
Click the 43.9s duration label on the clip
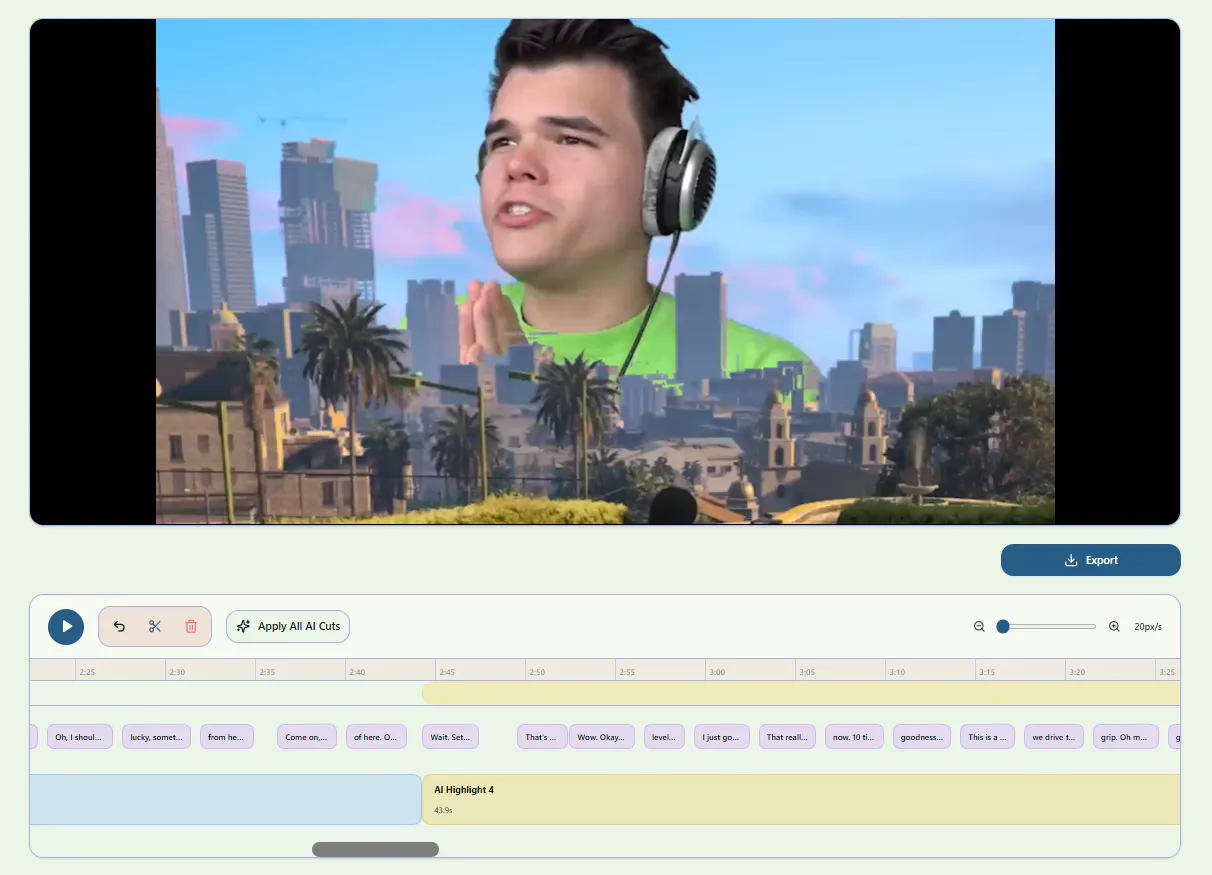[443, 810]
